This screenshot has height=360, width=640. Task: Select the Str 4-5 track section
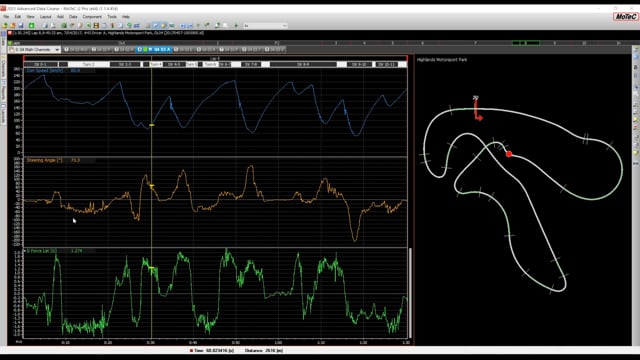[174, 64]
